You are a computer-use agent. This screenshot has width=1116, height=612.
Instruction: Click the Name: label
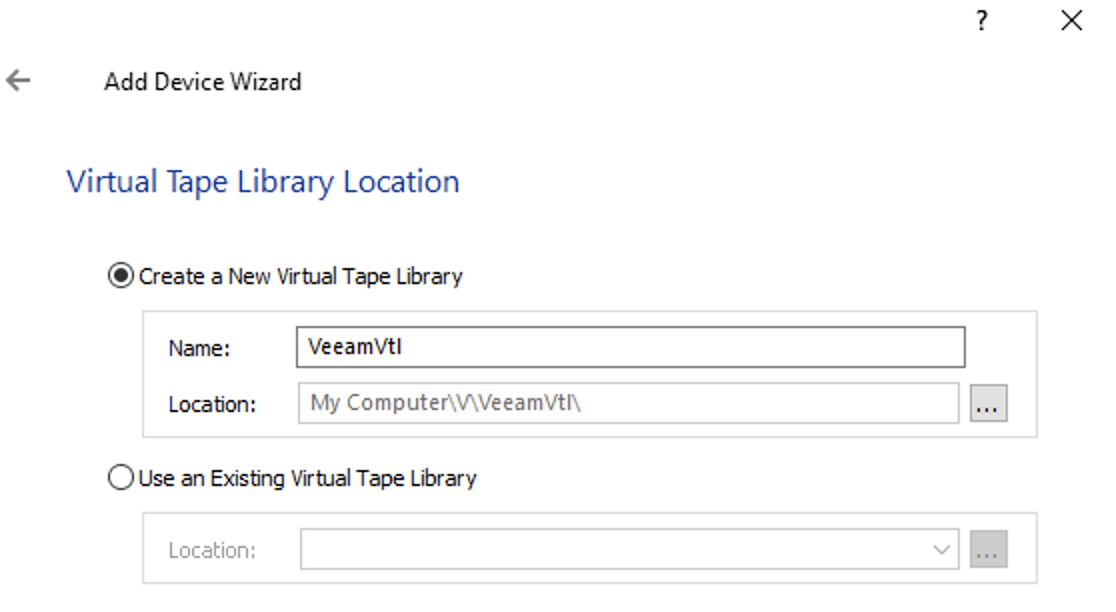pyautogui.click(x=199, y=348)
